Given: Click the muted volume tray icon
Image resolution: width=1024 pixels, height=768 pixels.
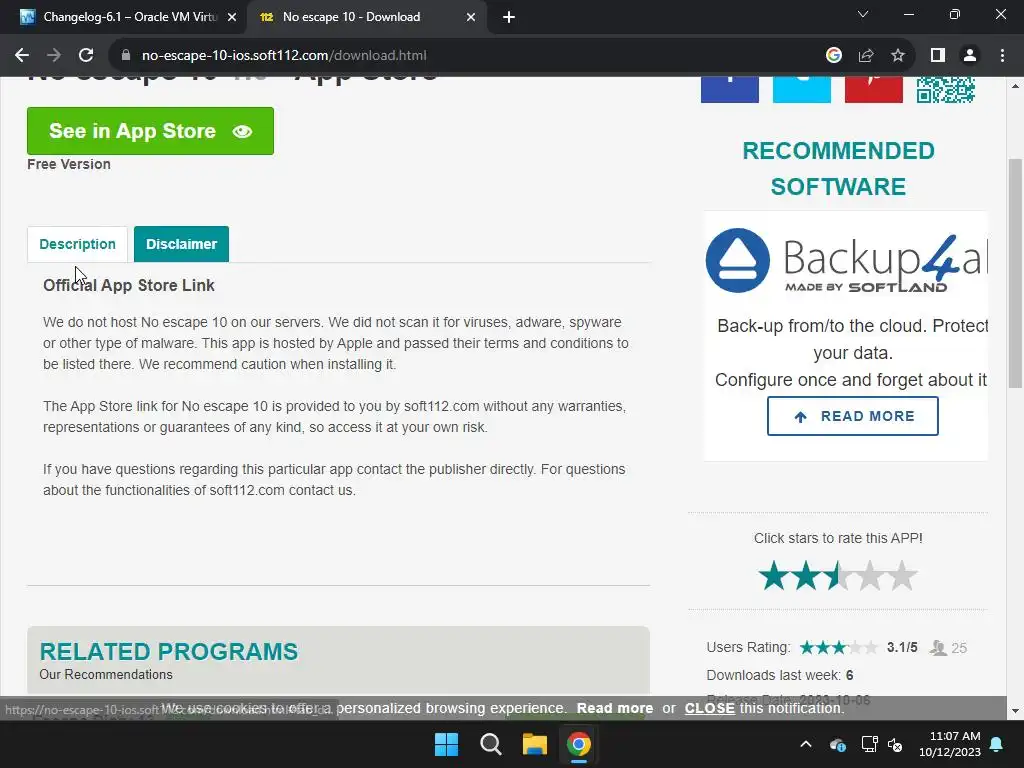Looking at the screenshot, I should [895, 744].
